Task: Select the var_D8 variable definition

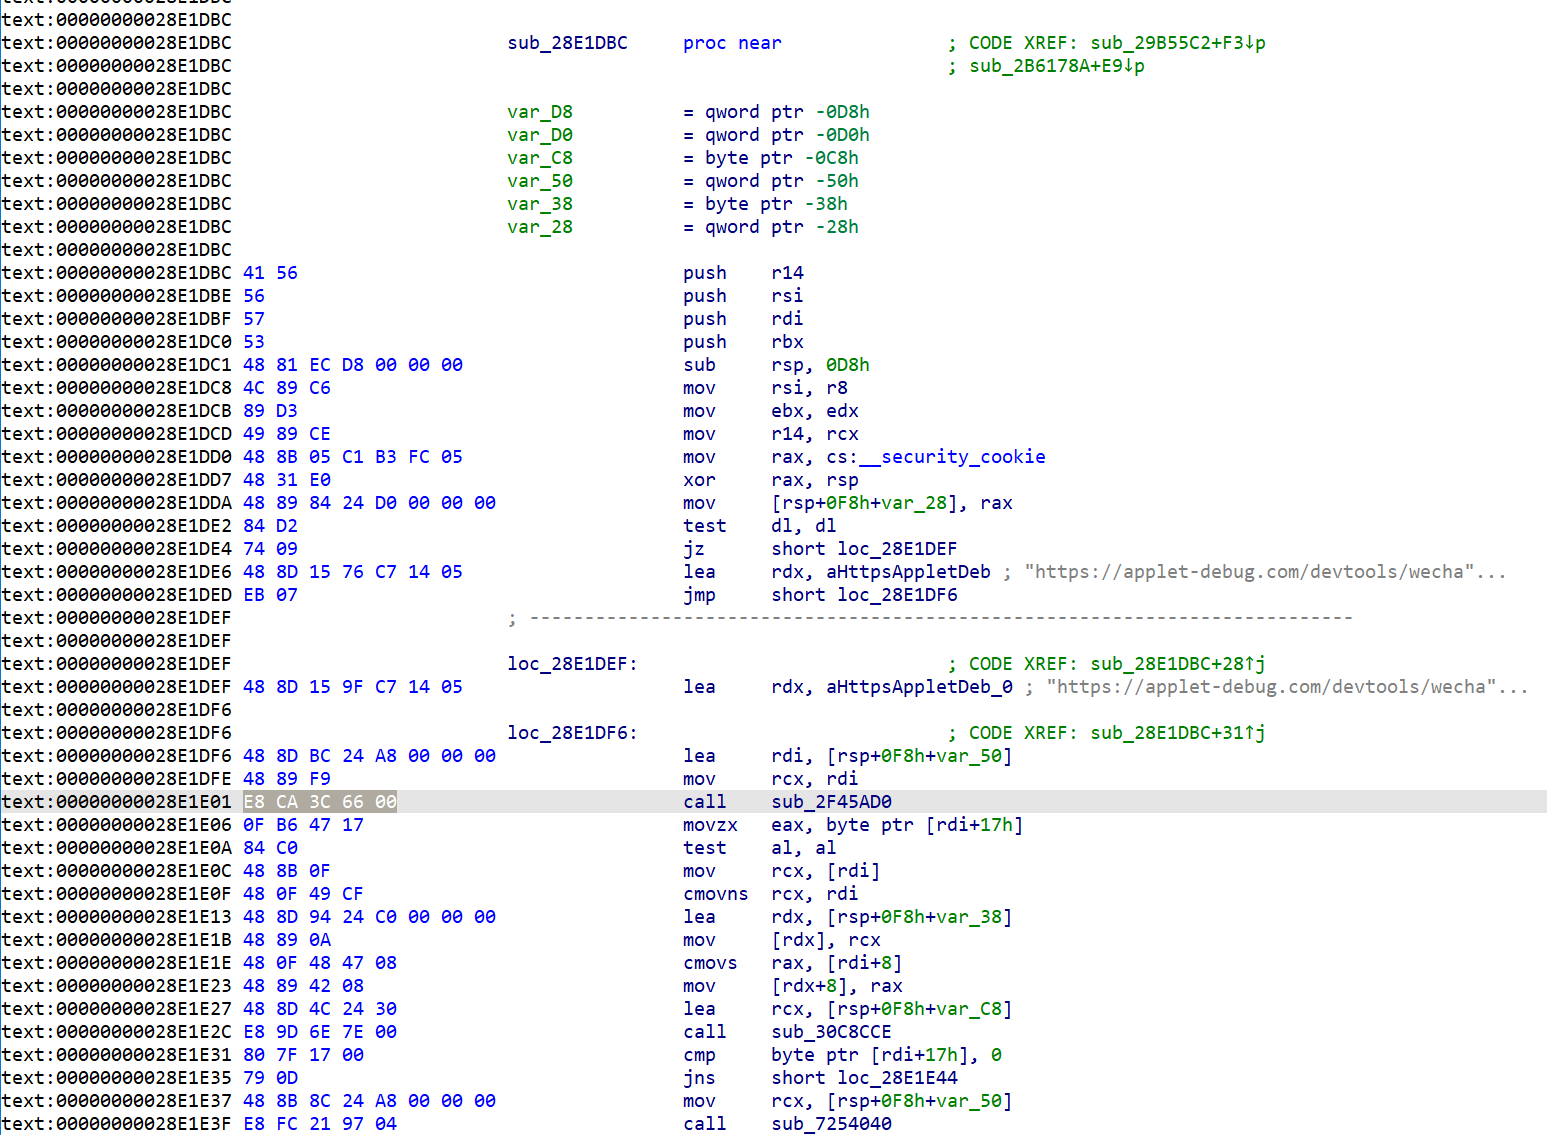Action: [x=539, y=112]
